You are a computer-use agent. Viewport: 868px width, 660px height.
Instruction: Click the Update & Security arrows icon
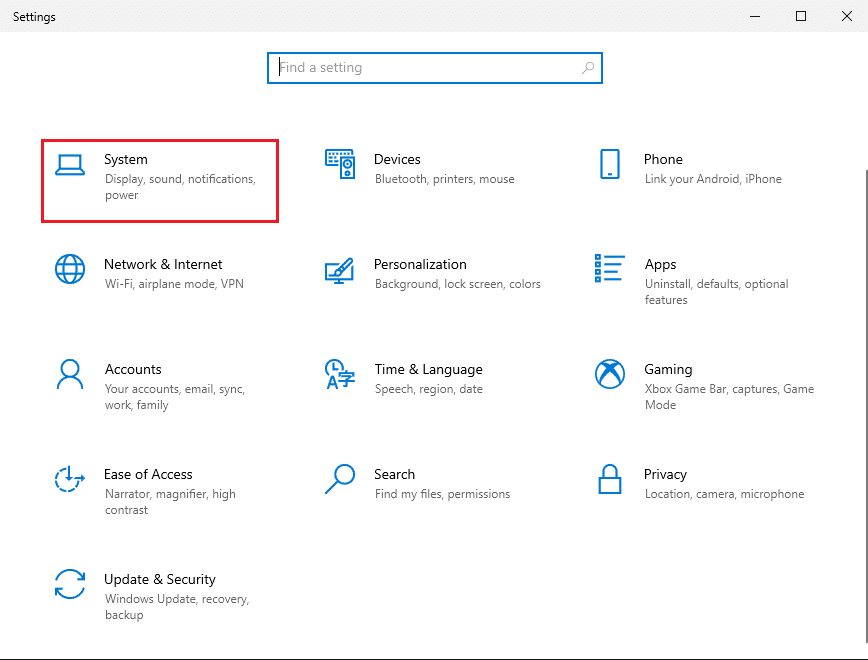click(x=70, y=585)
